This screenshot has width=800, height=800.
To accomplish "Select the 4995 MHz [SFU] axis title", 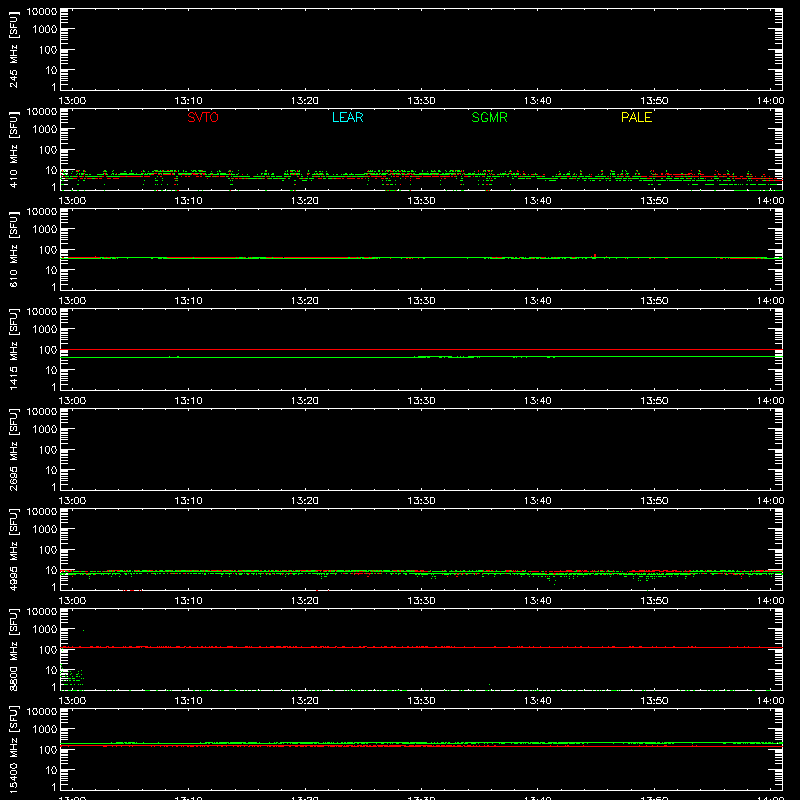I will (x=14, y=549).
